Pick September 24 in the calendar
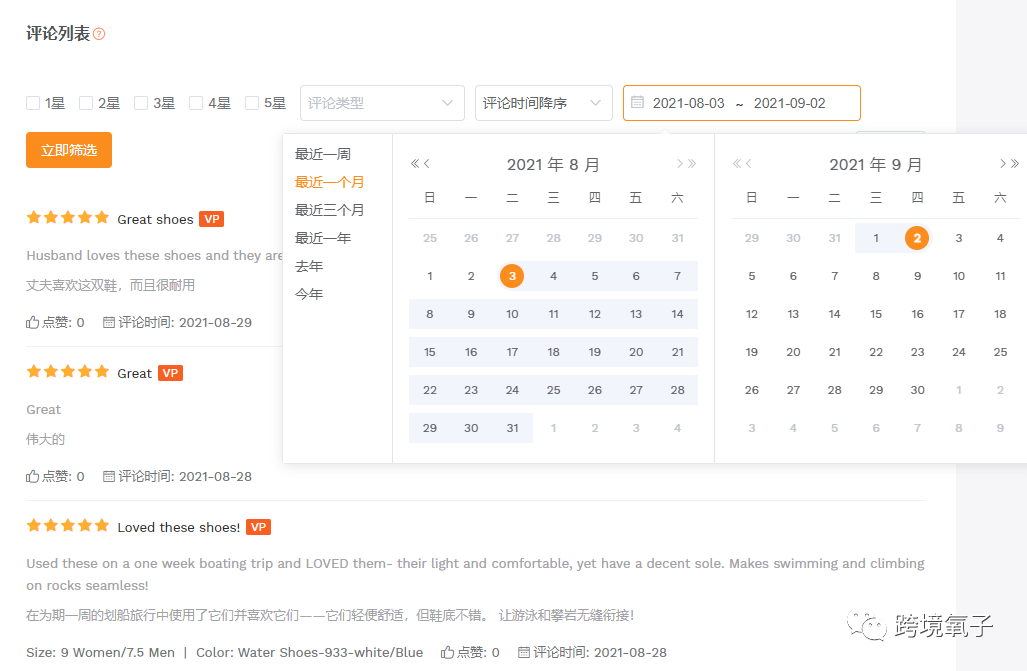 tap(958, 352)
